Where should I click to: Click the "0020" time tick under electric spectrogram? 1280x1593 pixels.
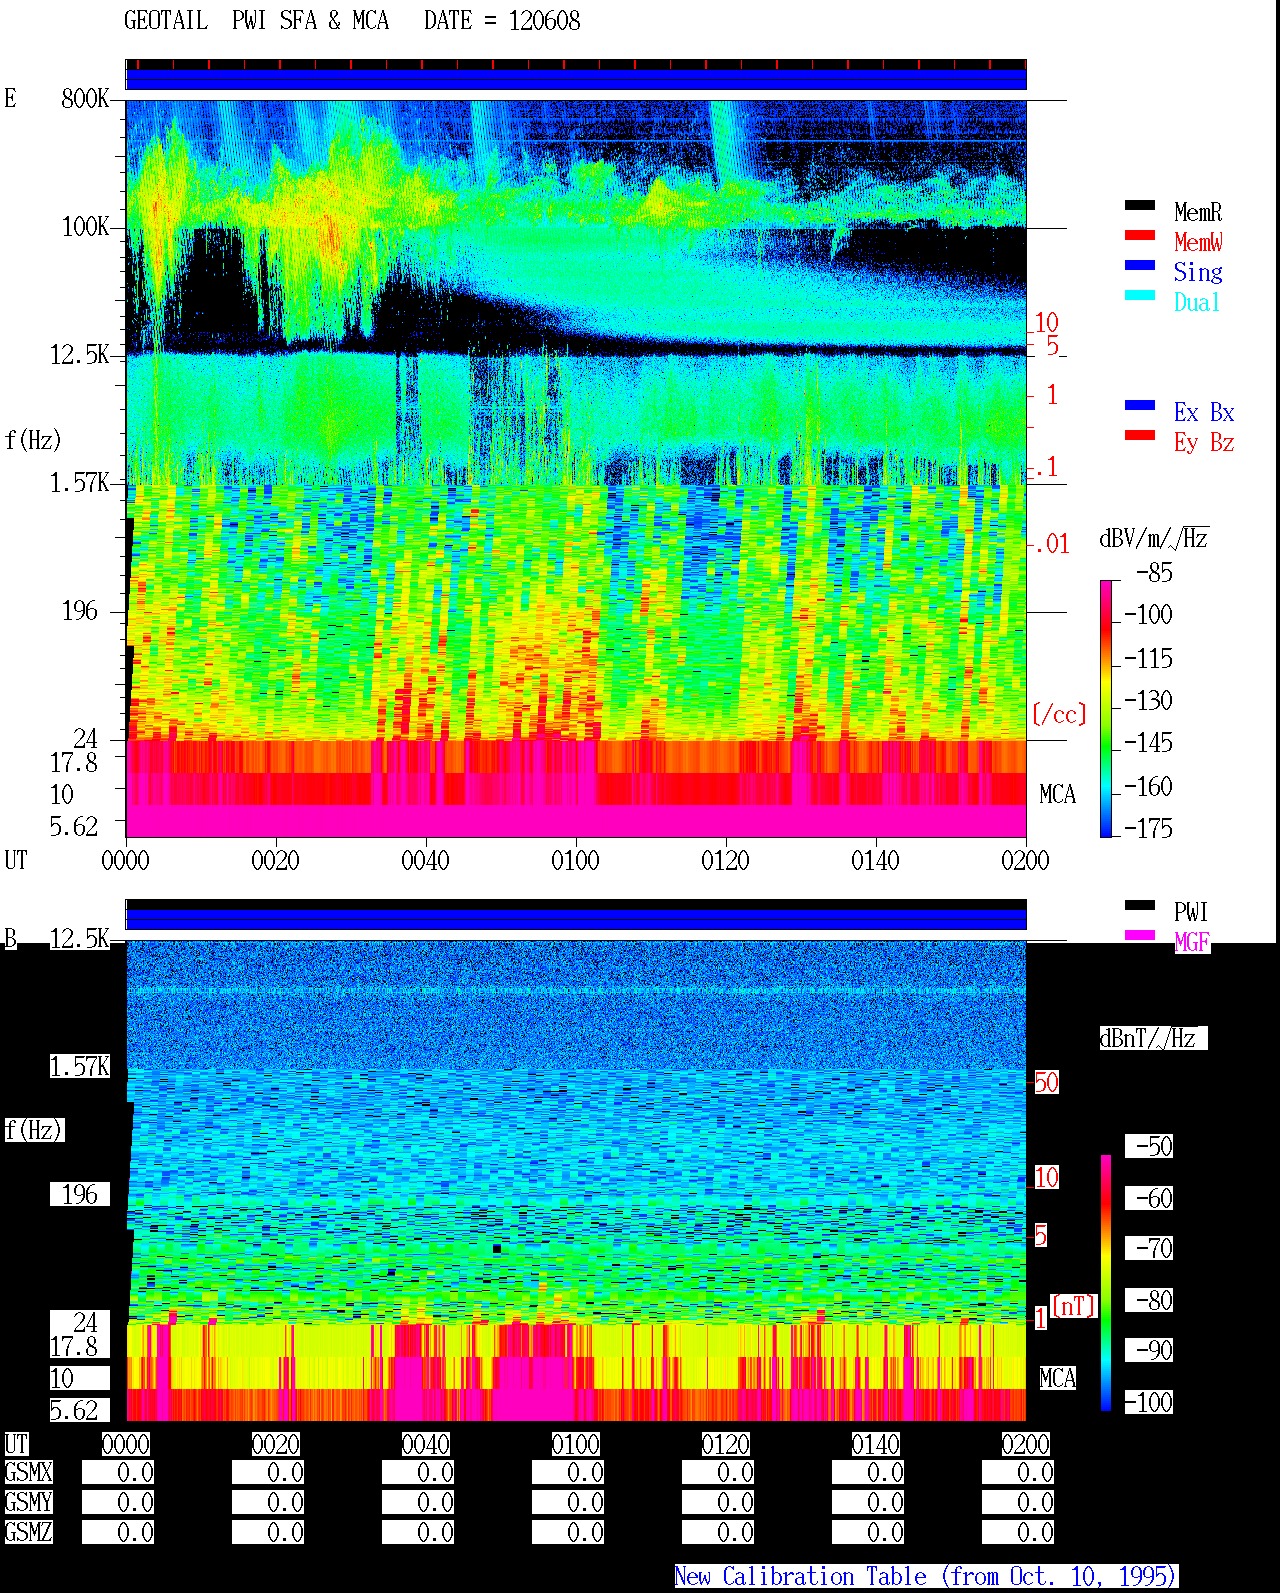click(275, 860)
